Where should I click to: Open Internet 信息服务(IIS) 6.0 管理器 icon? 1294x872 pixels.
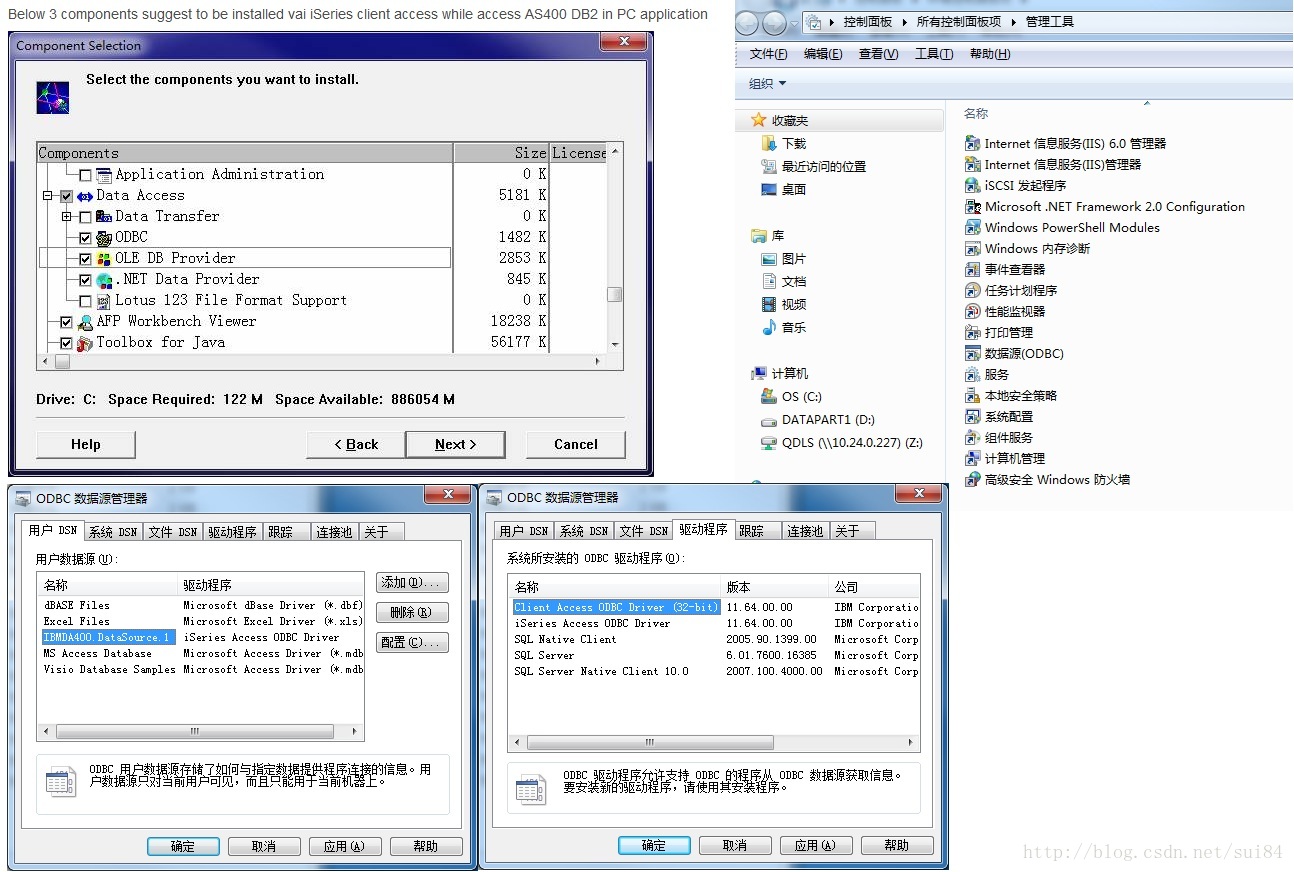pos(972,144)
